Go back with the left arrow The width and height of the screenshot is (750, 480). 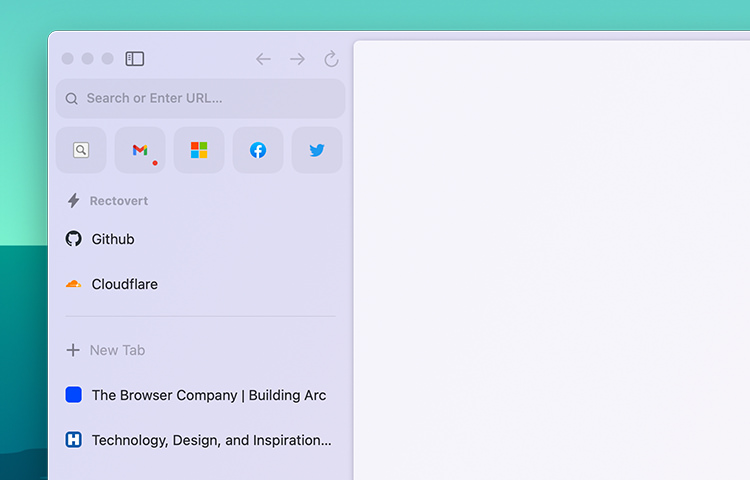[x=263, y=59]
